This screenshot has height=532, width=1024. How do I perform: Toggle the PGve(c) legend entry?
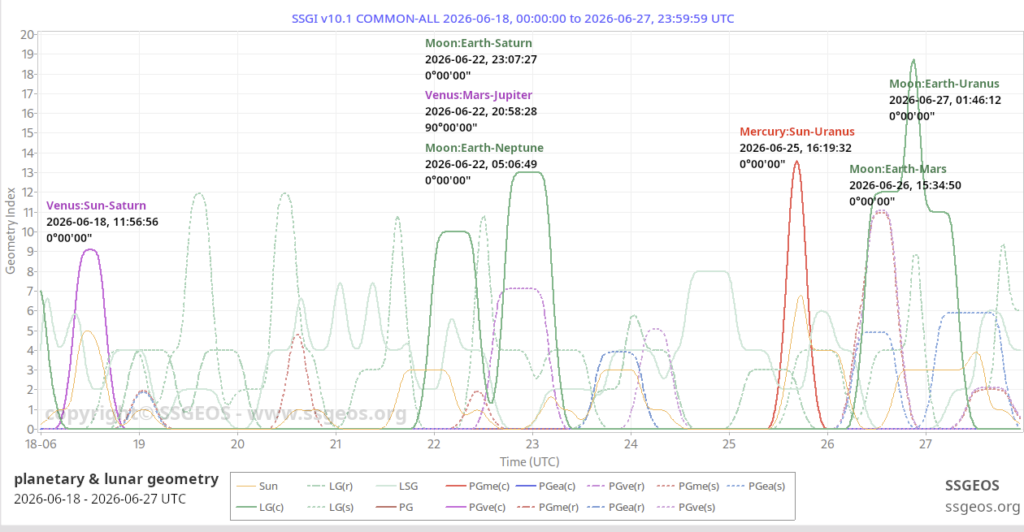(476, 507)
